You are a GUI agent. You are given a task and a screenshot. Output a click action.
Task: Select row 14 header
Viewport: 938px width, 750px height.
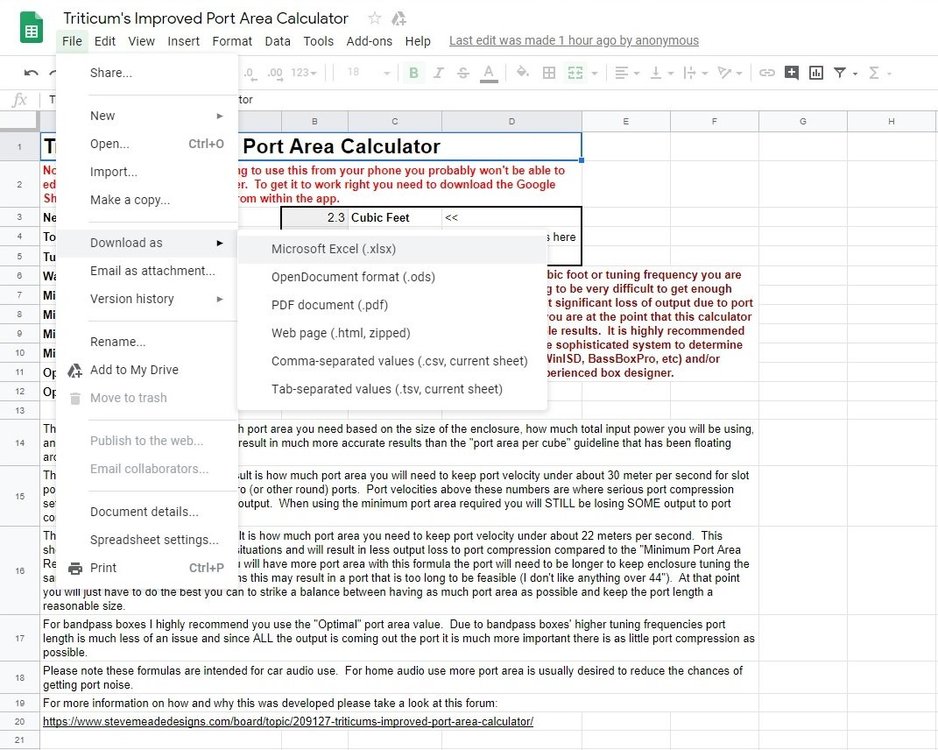[x=20, y=443]
